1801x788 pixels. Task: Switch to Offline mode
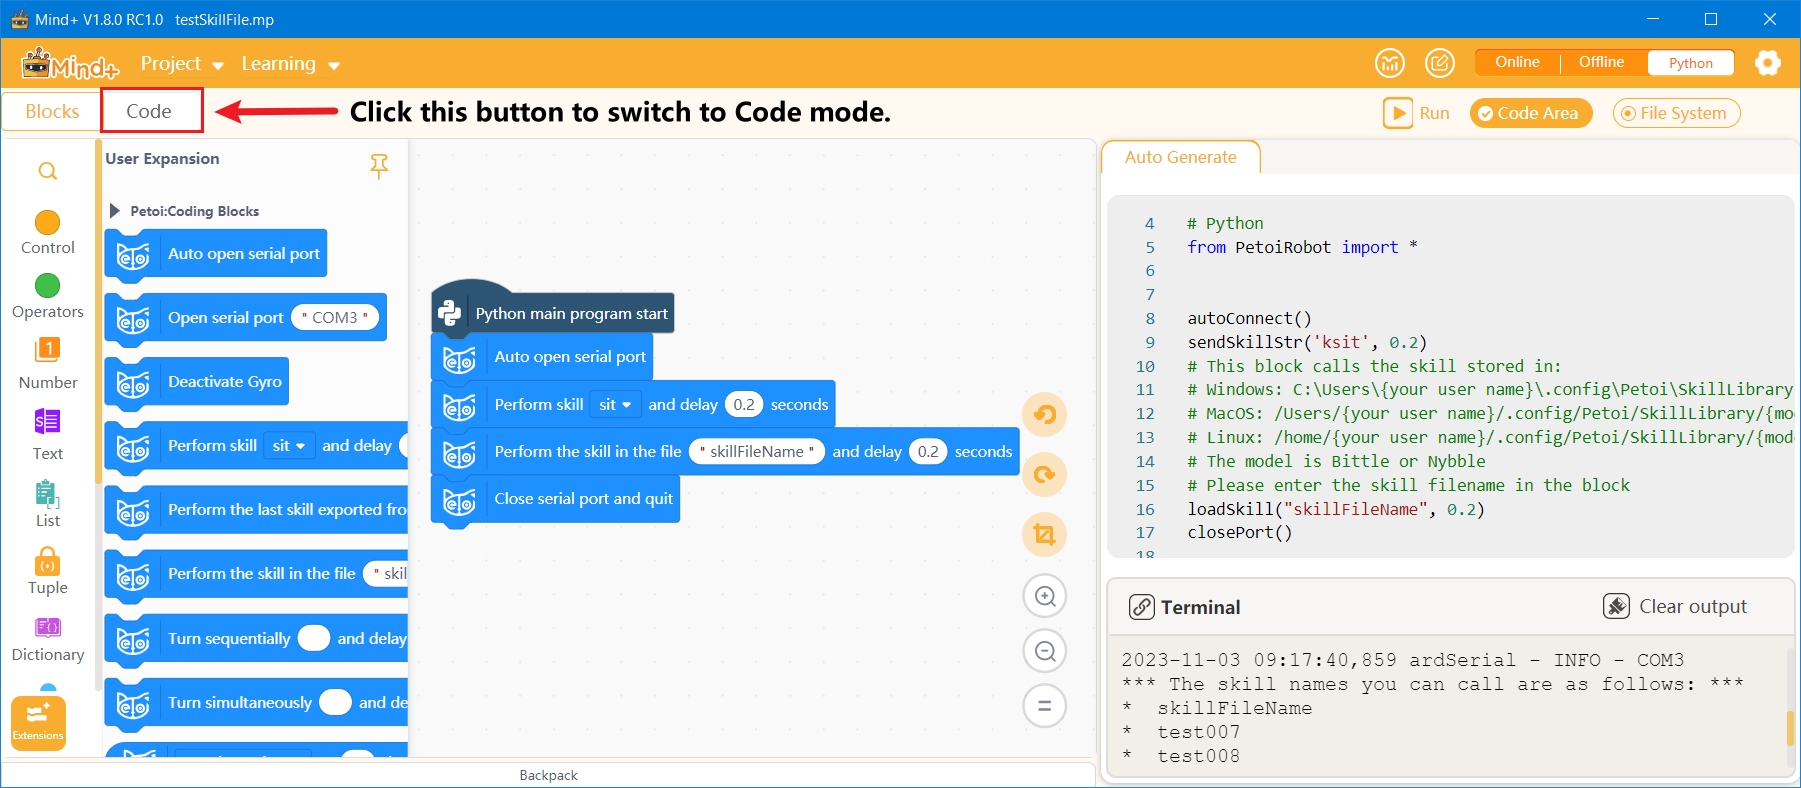(x=1601, y=62)
